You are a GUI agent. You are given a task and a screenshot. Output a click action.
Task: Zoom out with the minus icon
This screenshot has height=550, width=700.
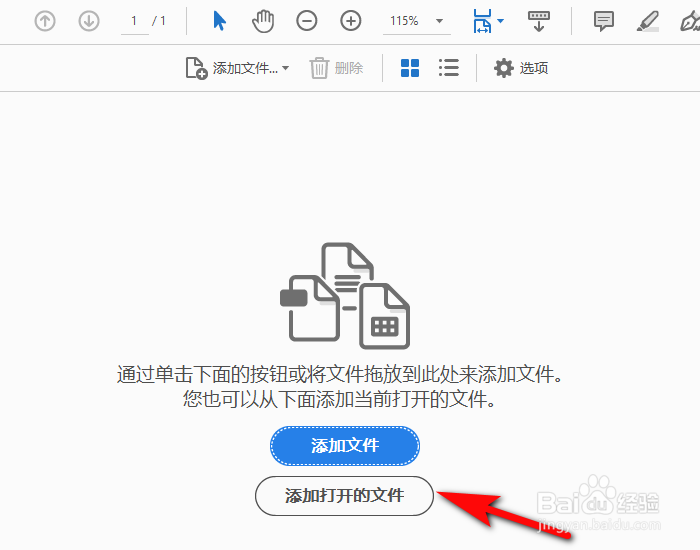click(x=307, y=21)
